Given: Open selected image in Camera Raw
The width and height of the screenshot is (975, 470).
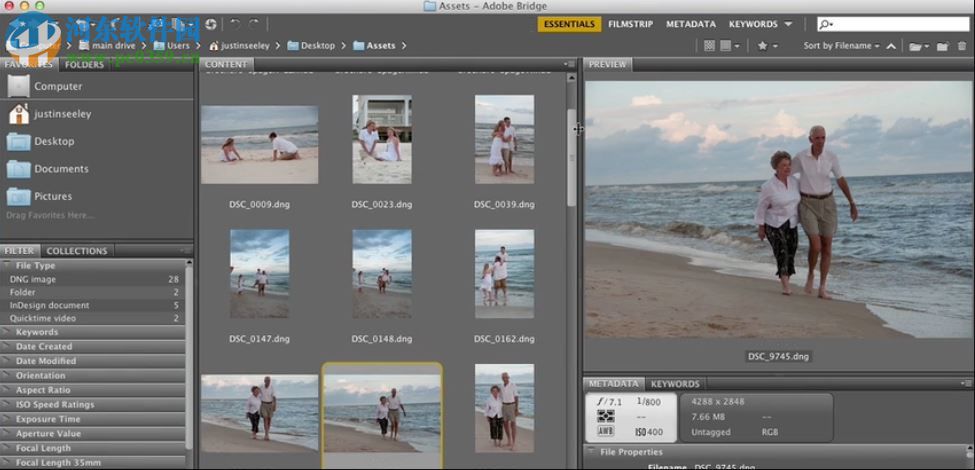Looking at the screenshot, I should [210, 24].
